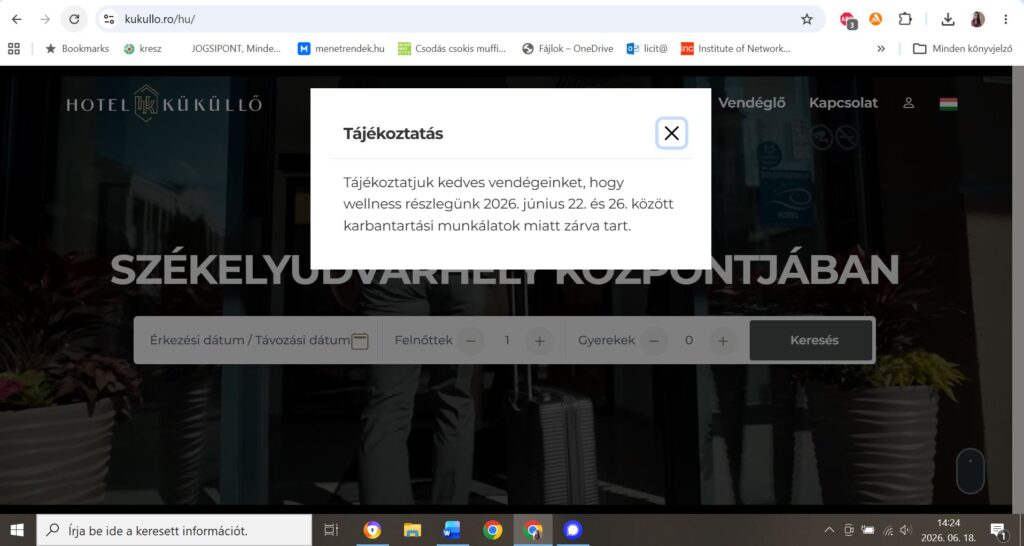The image size is (1024, 546).
Task: Click the Windows taskbar search box
Action: 174,530
